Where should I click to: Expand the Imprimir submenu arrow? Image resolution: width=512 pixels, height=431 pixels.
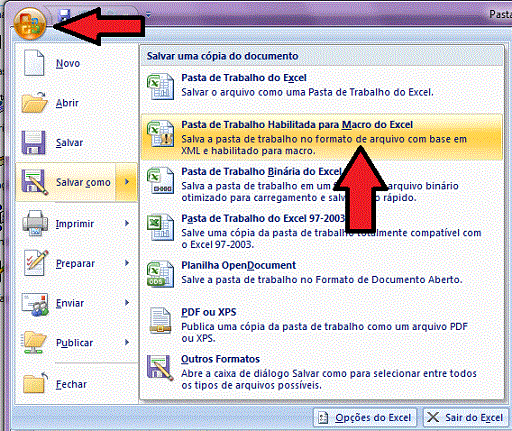coord(127,223)
